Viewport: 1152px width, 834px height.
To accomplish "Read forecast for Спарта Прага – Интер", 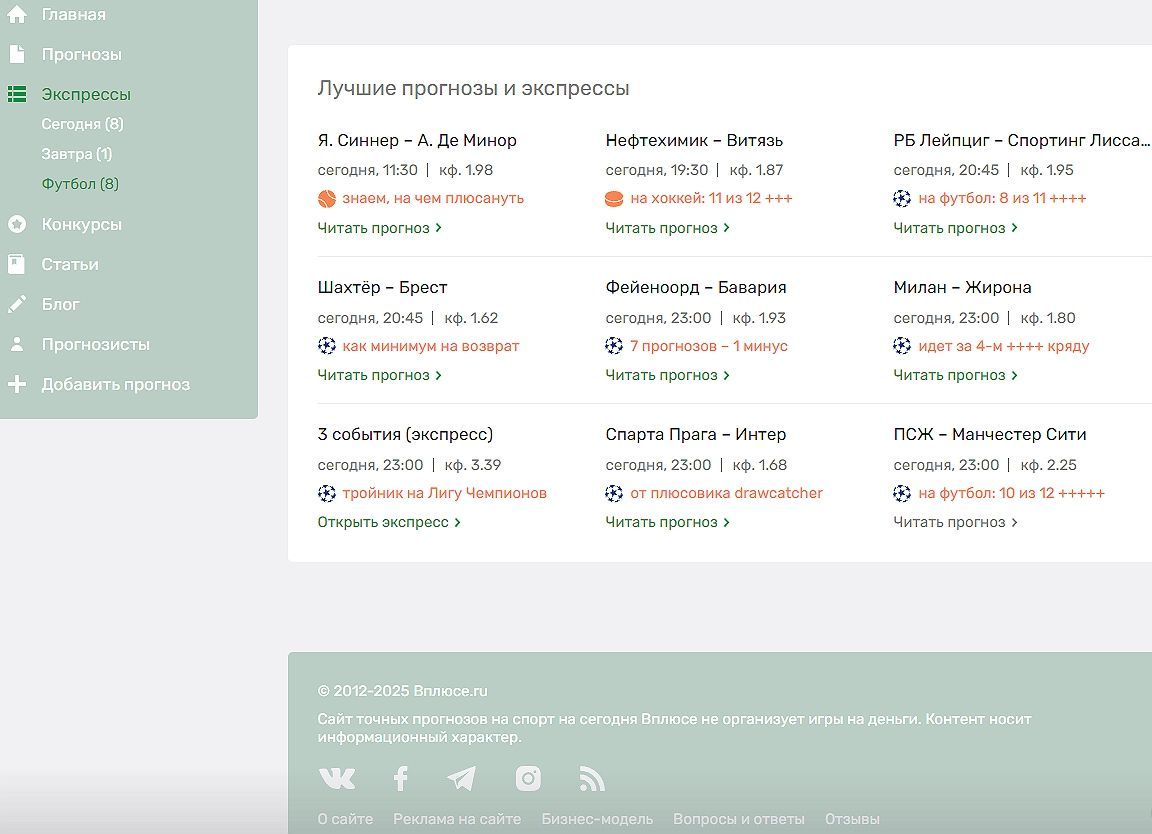I will (668, 522).
